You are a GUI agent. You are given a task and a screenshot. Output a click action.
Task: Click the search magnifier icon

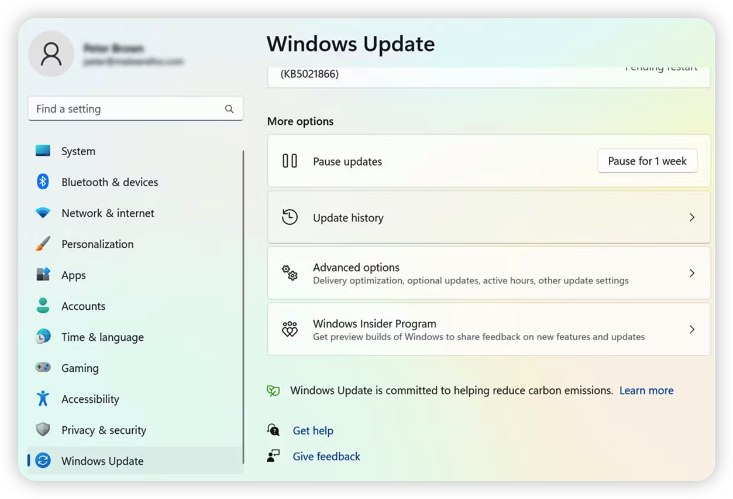coord(229,109)
